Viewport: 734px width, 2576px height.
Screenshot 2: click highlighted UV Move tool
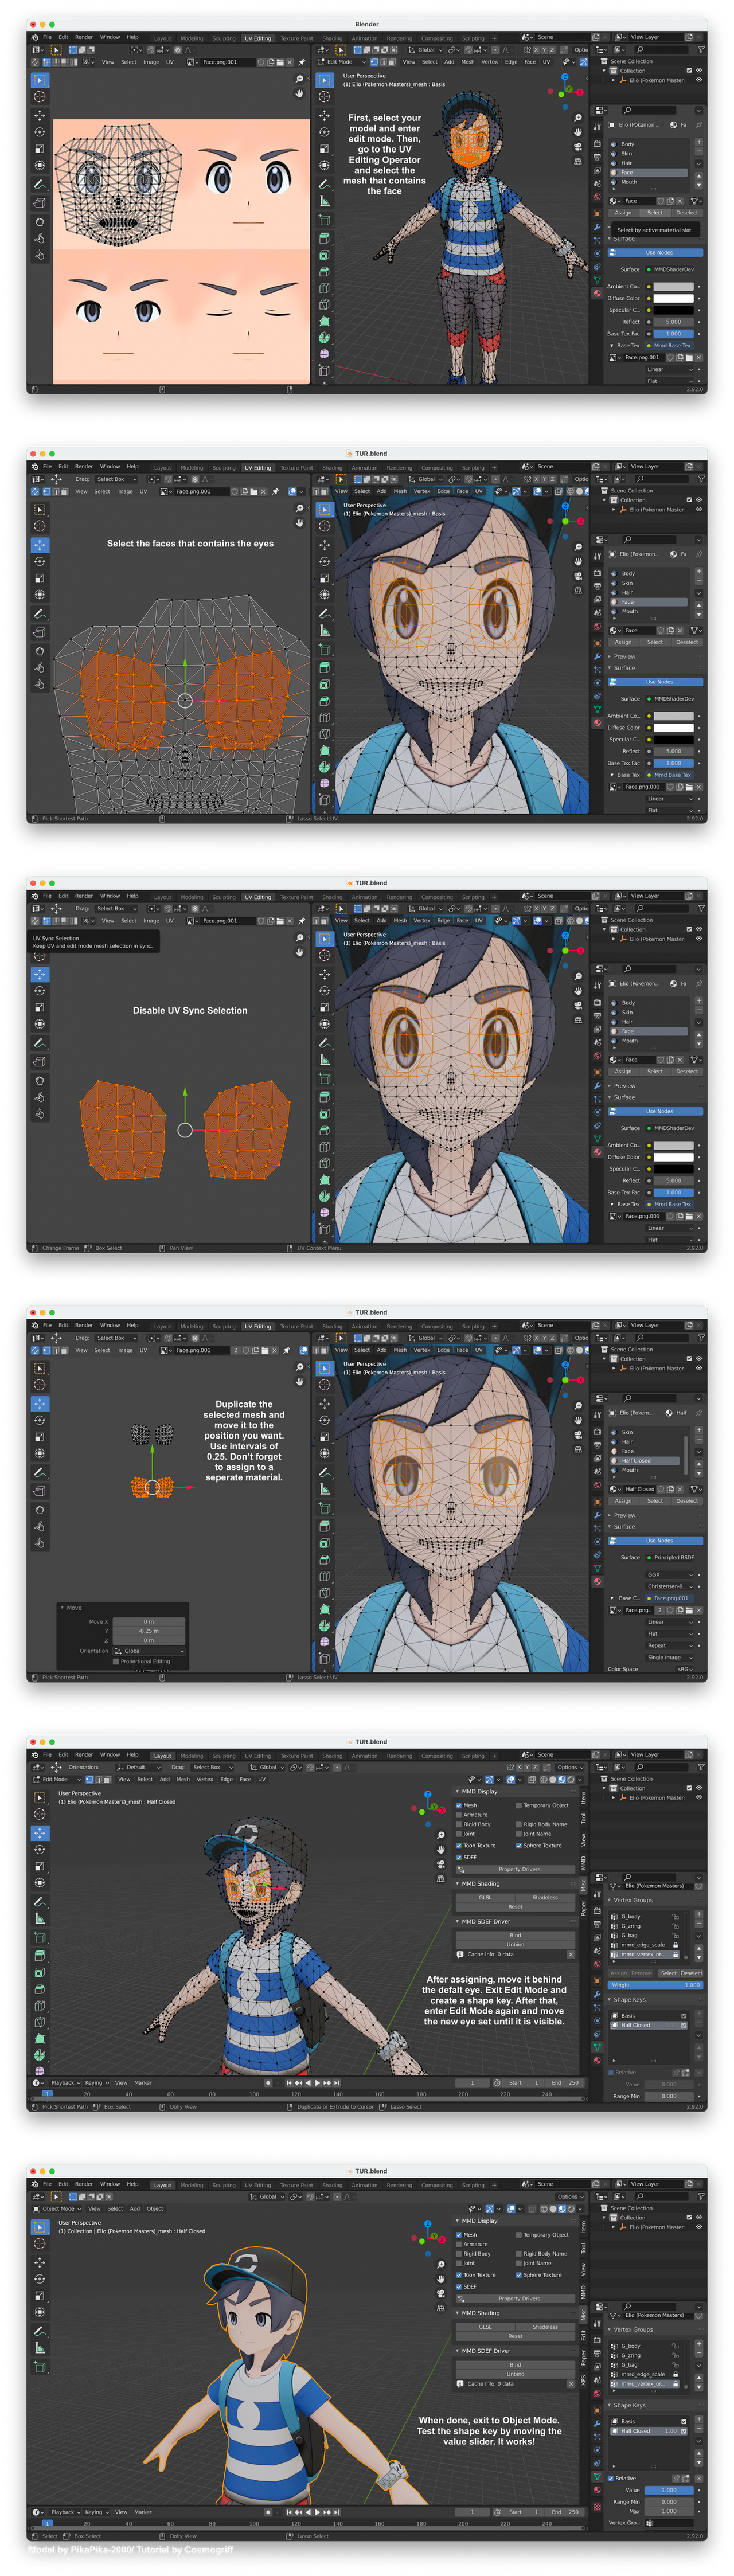(x=40, y=545)
